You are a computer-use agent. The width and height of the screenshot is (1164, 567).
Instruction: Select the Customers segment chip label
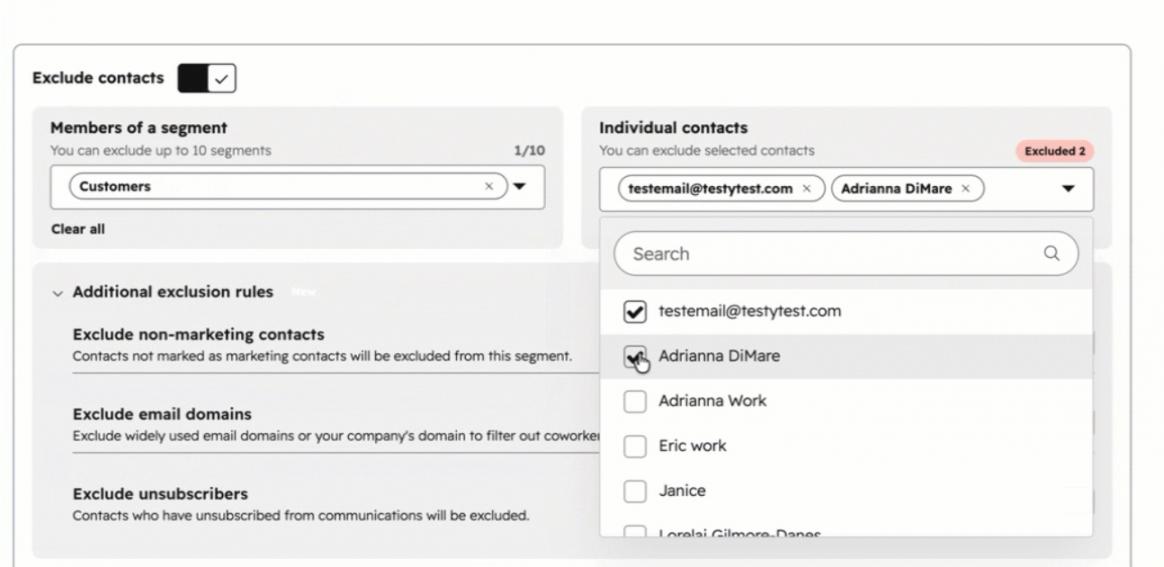[115, 186]
